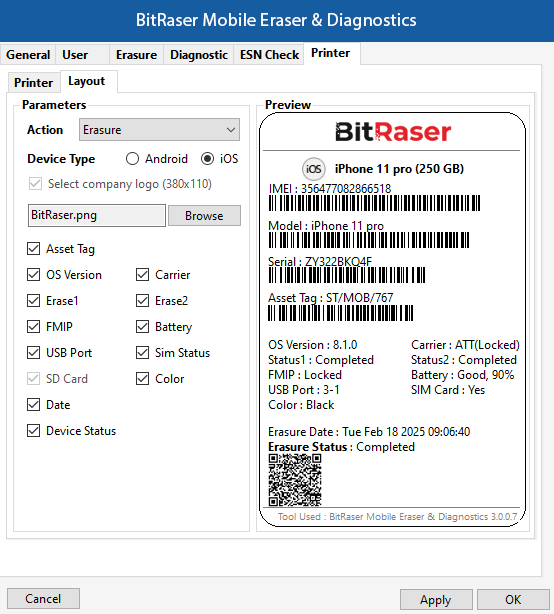The image size is (554, 614).
Task: Uncheck the Date checkbox
Action: (33, 405)
